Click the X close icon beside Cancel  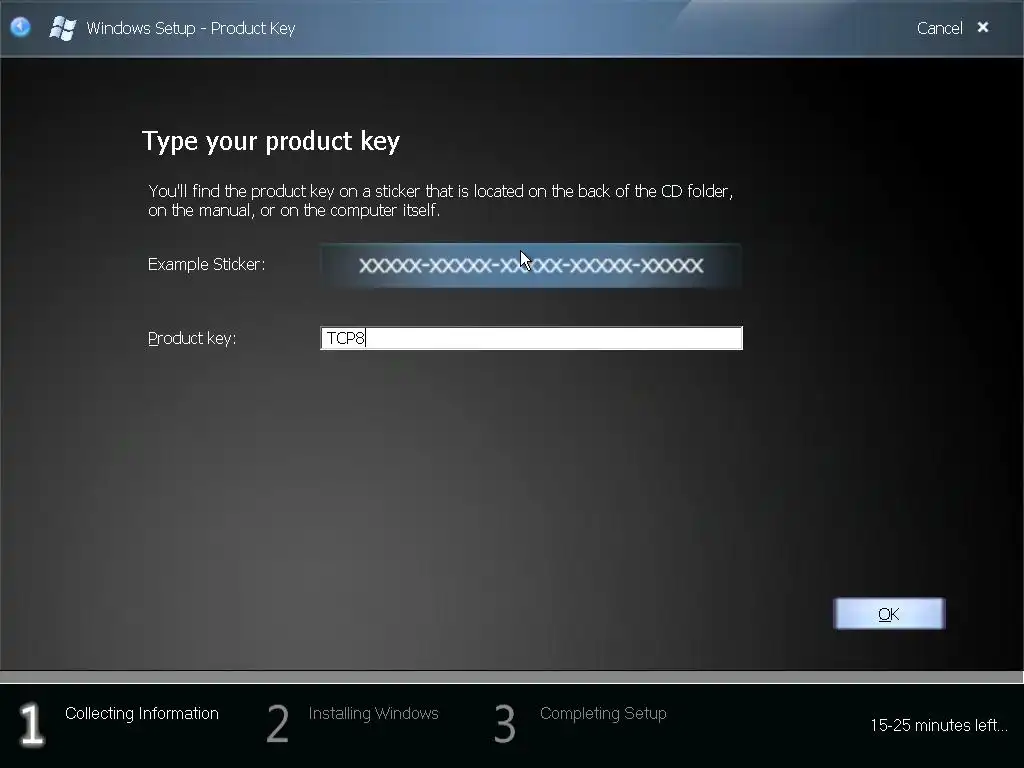pyautogui.click(x=983, y=27)
